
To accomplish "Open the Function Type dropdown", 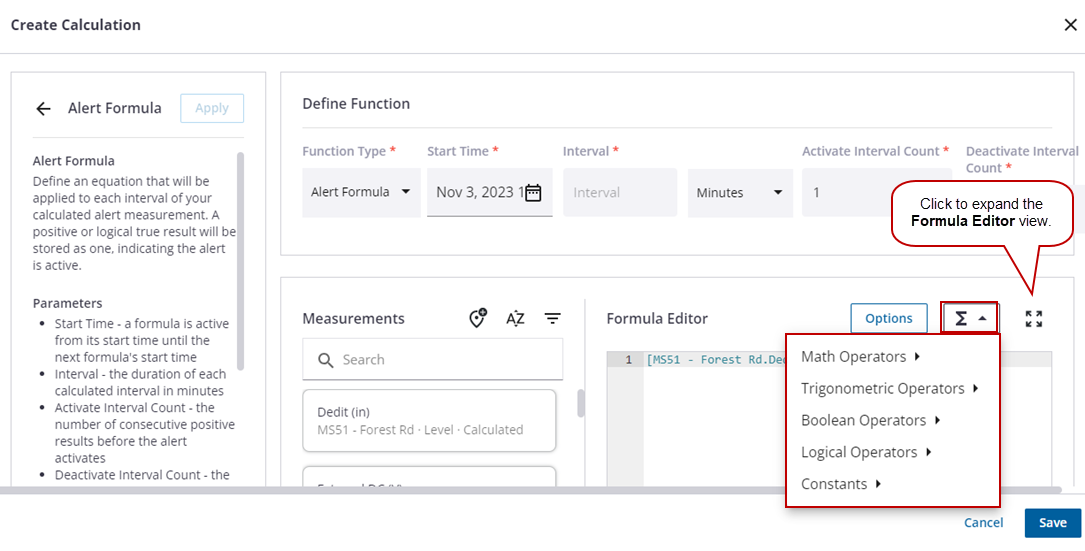I will click(x=360, y=192).
